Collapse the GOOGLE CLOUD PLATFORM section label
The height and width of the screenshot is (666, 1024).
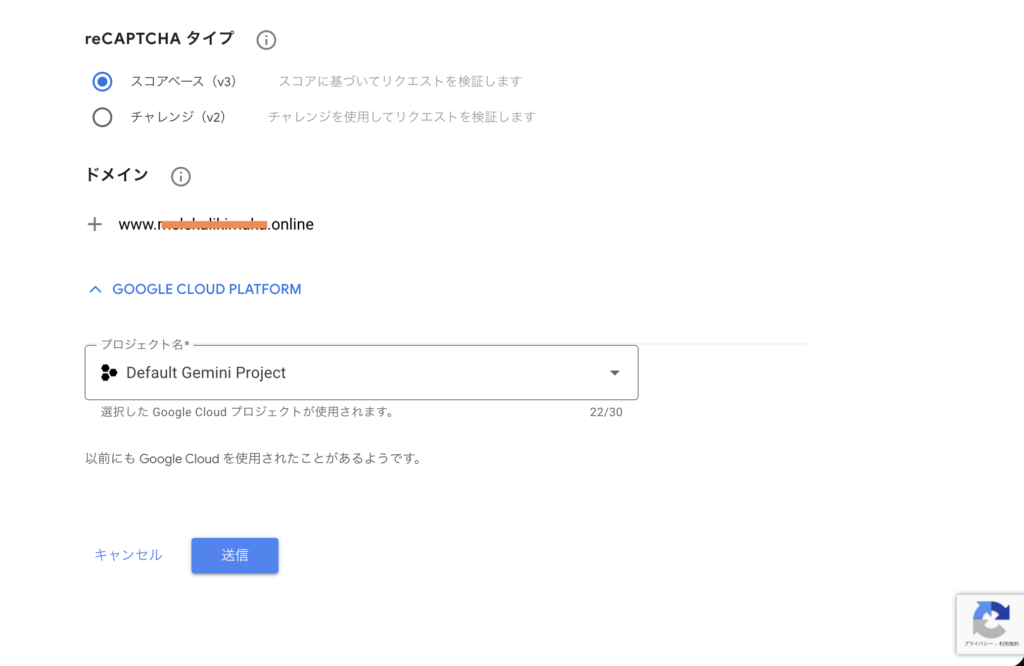pyautogui.click(x=206, y=289)
